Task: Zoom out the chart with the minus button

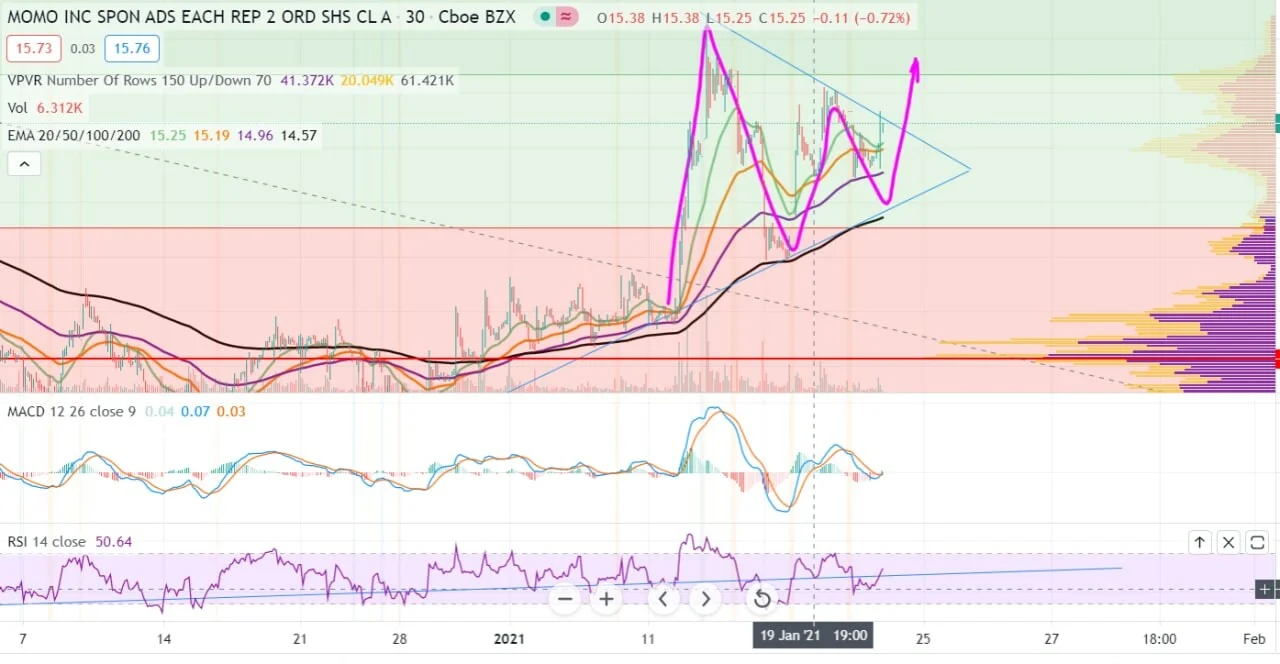Action: pos(565,599)
